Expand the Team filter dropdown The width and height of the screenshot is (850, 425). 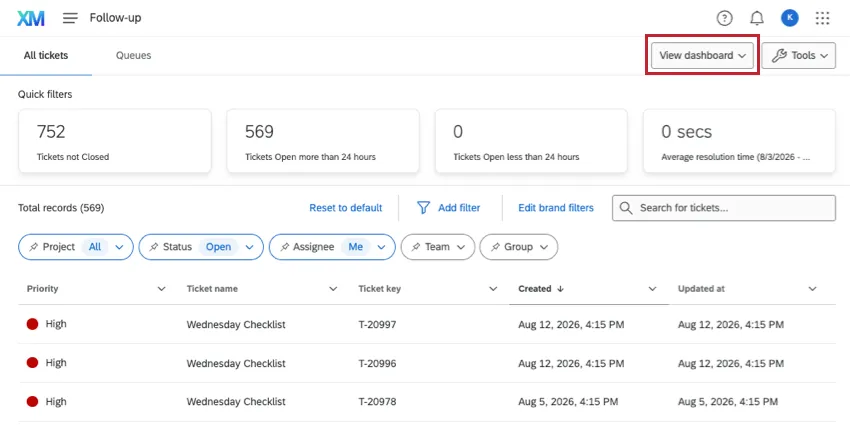click(x=438, y=247)
